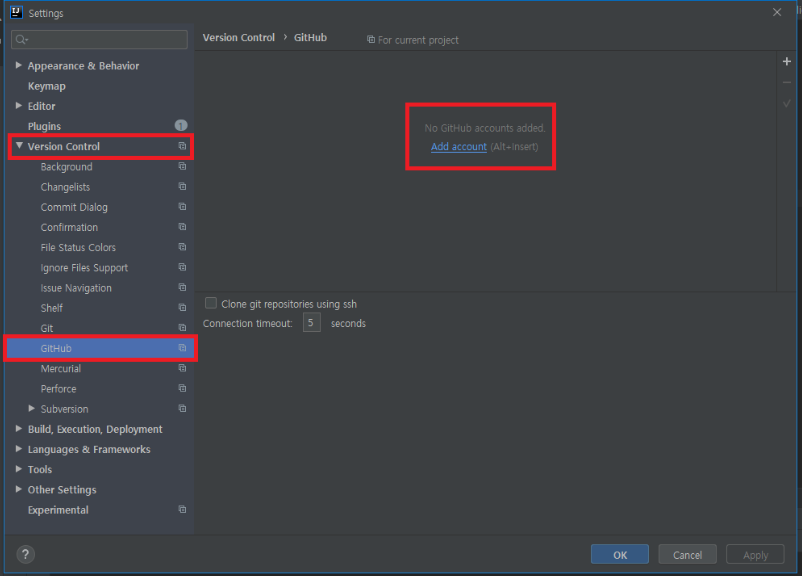Click project-level icon beside Changelists
This screenshot has width=802, height=576.
pyautogui.click(x=182, y=186)
